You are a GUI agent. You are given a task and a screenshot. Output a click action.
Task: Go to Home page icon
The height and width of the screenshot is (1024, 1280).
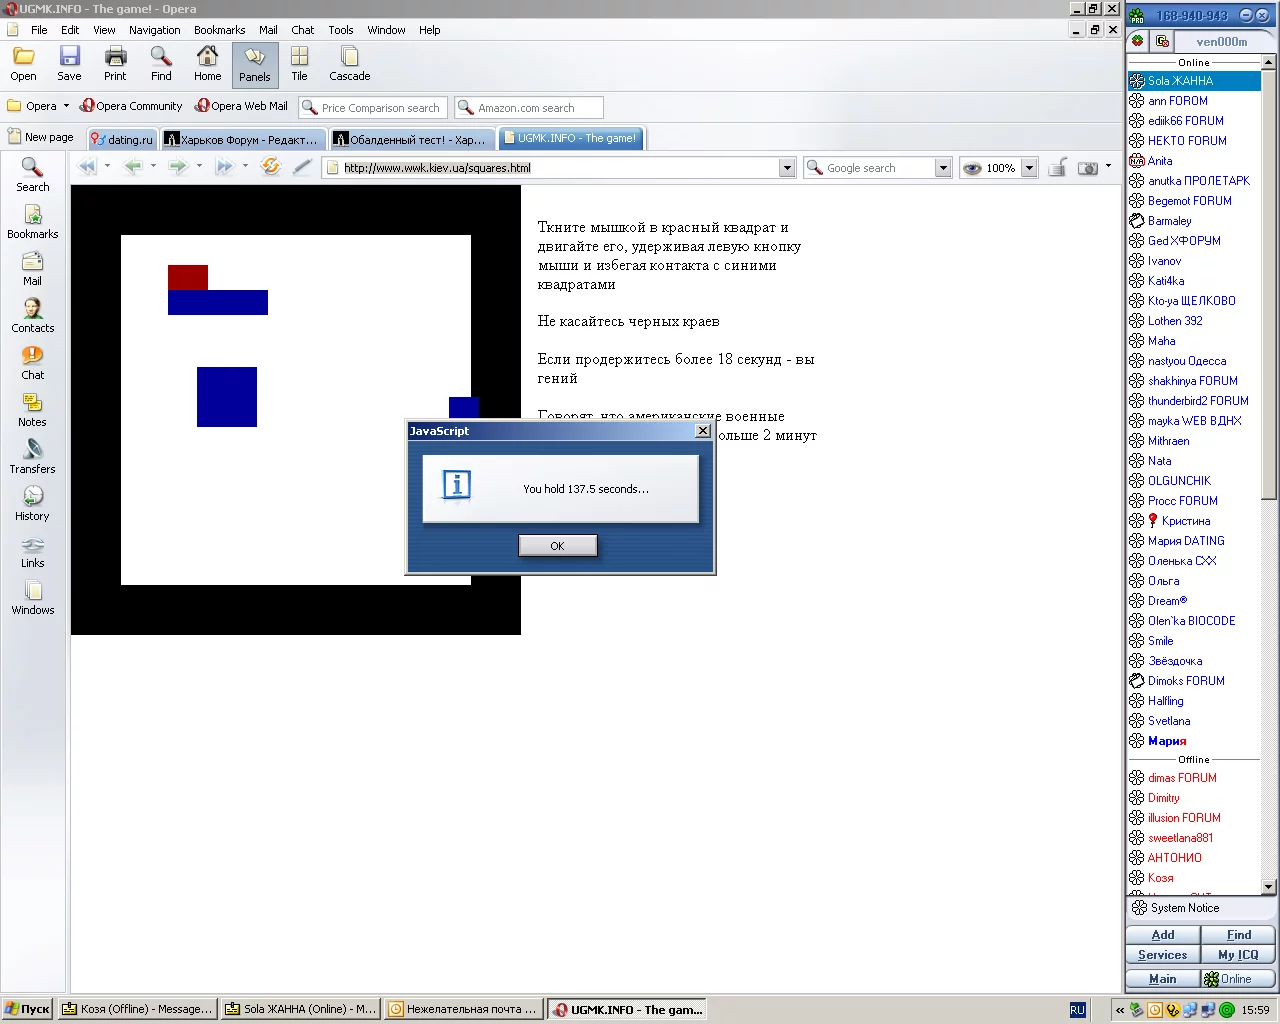point(207,64)
